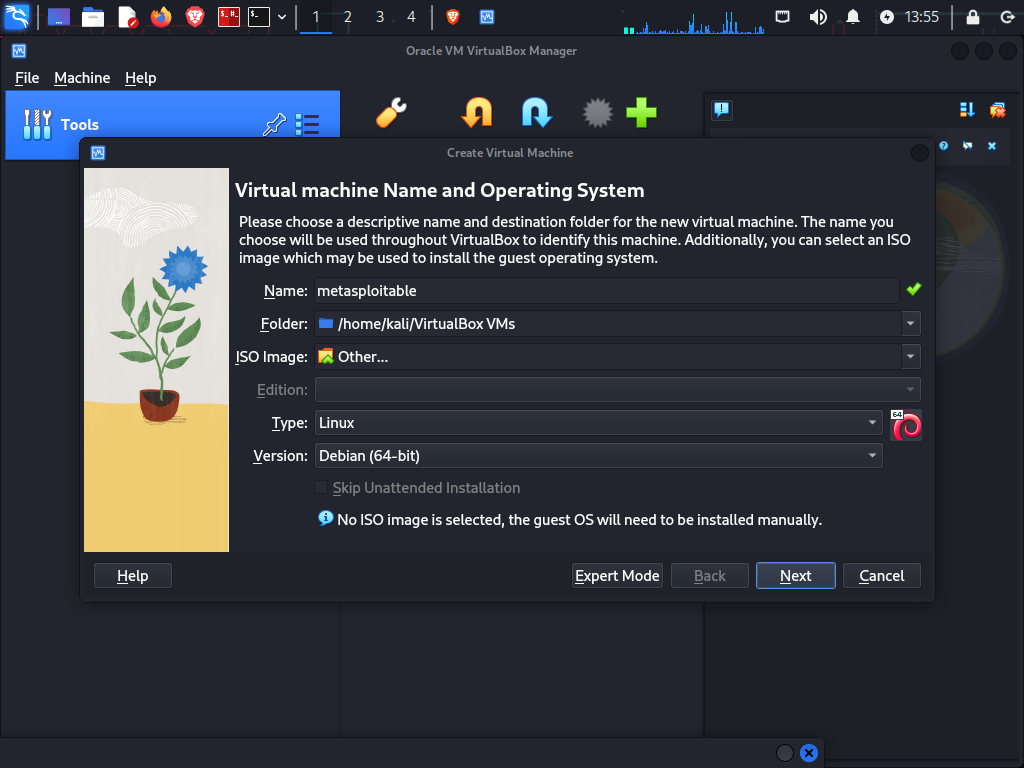Click the hide notification message icon
Image resolution: width=1024 pixels, height=768 pixels.
click(968, 146)
